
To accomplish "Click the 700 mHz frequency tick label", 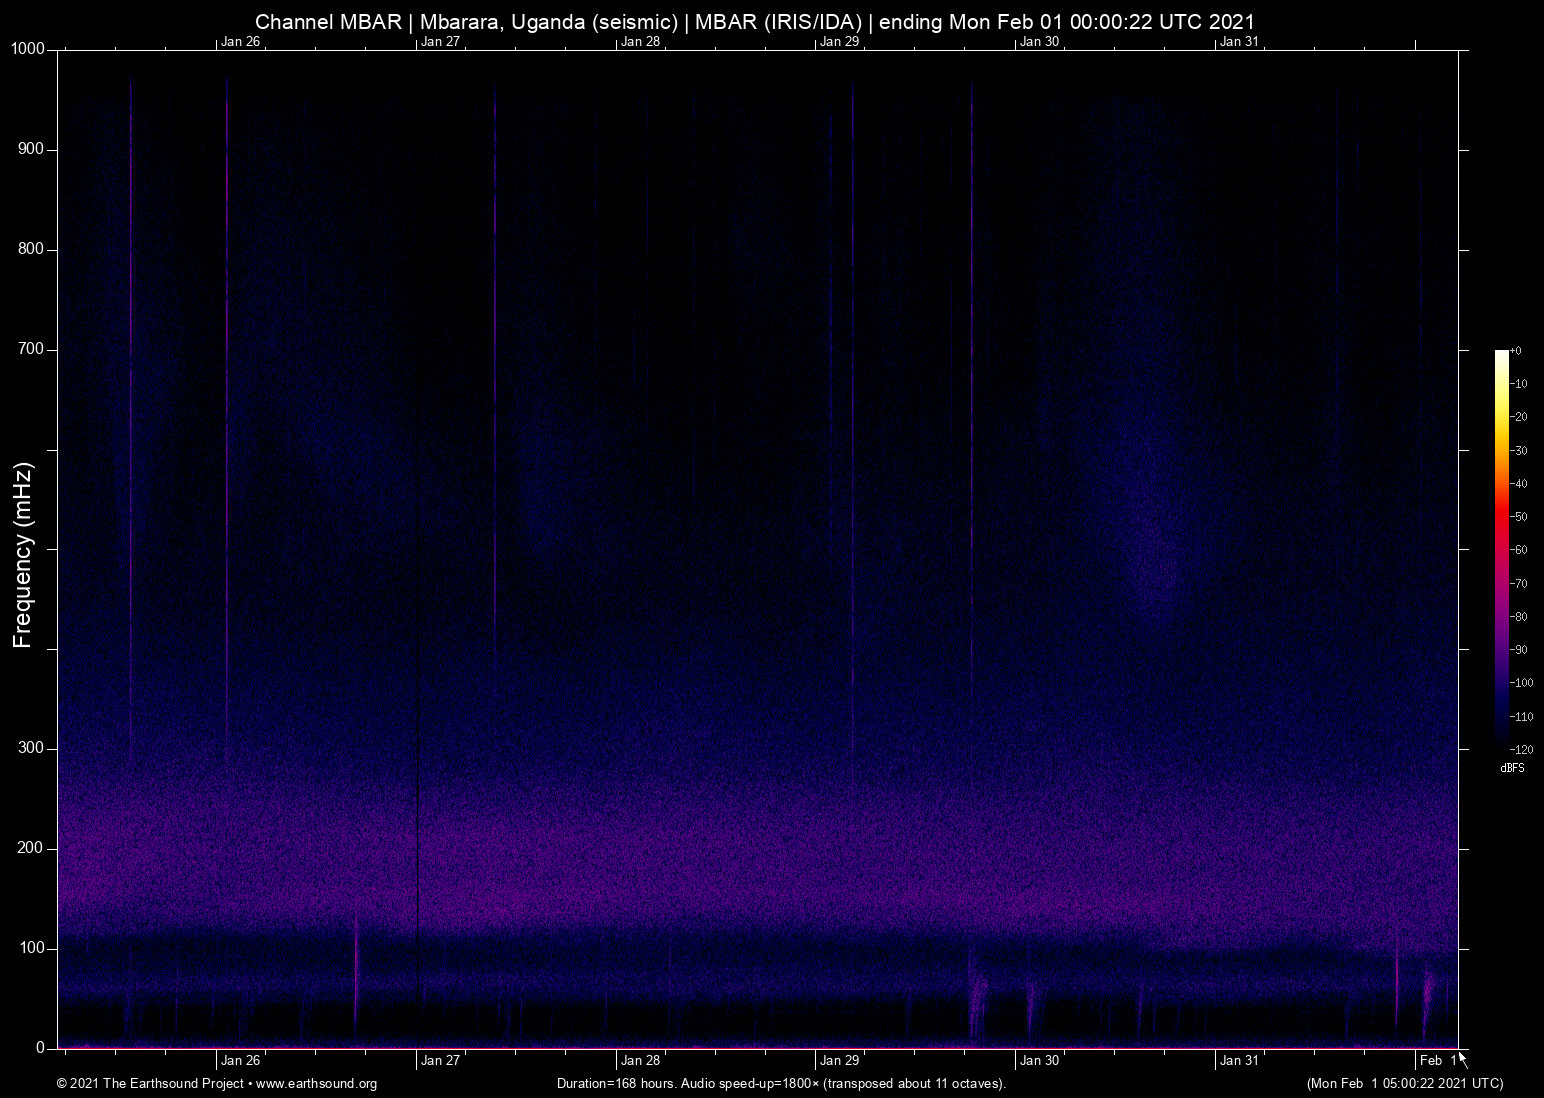I will [x=31, y=349].
